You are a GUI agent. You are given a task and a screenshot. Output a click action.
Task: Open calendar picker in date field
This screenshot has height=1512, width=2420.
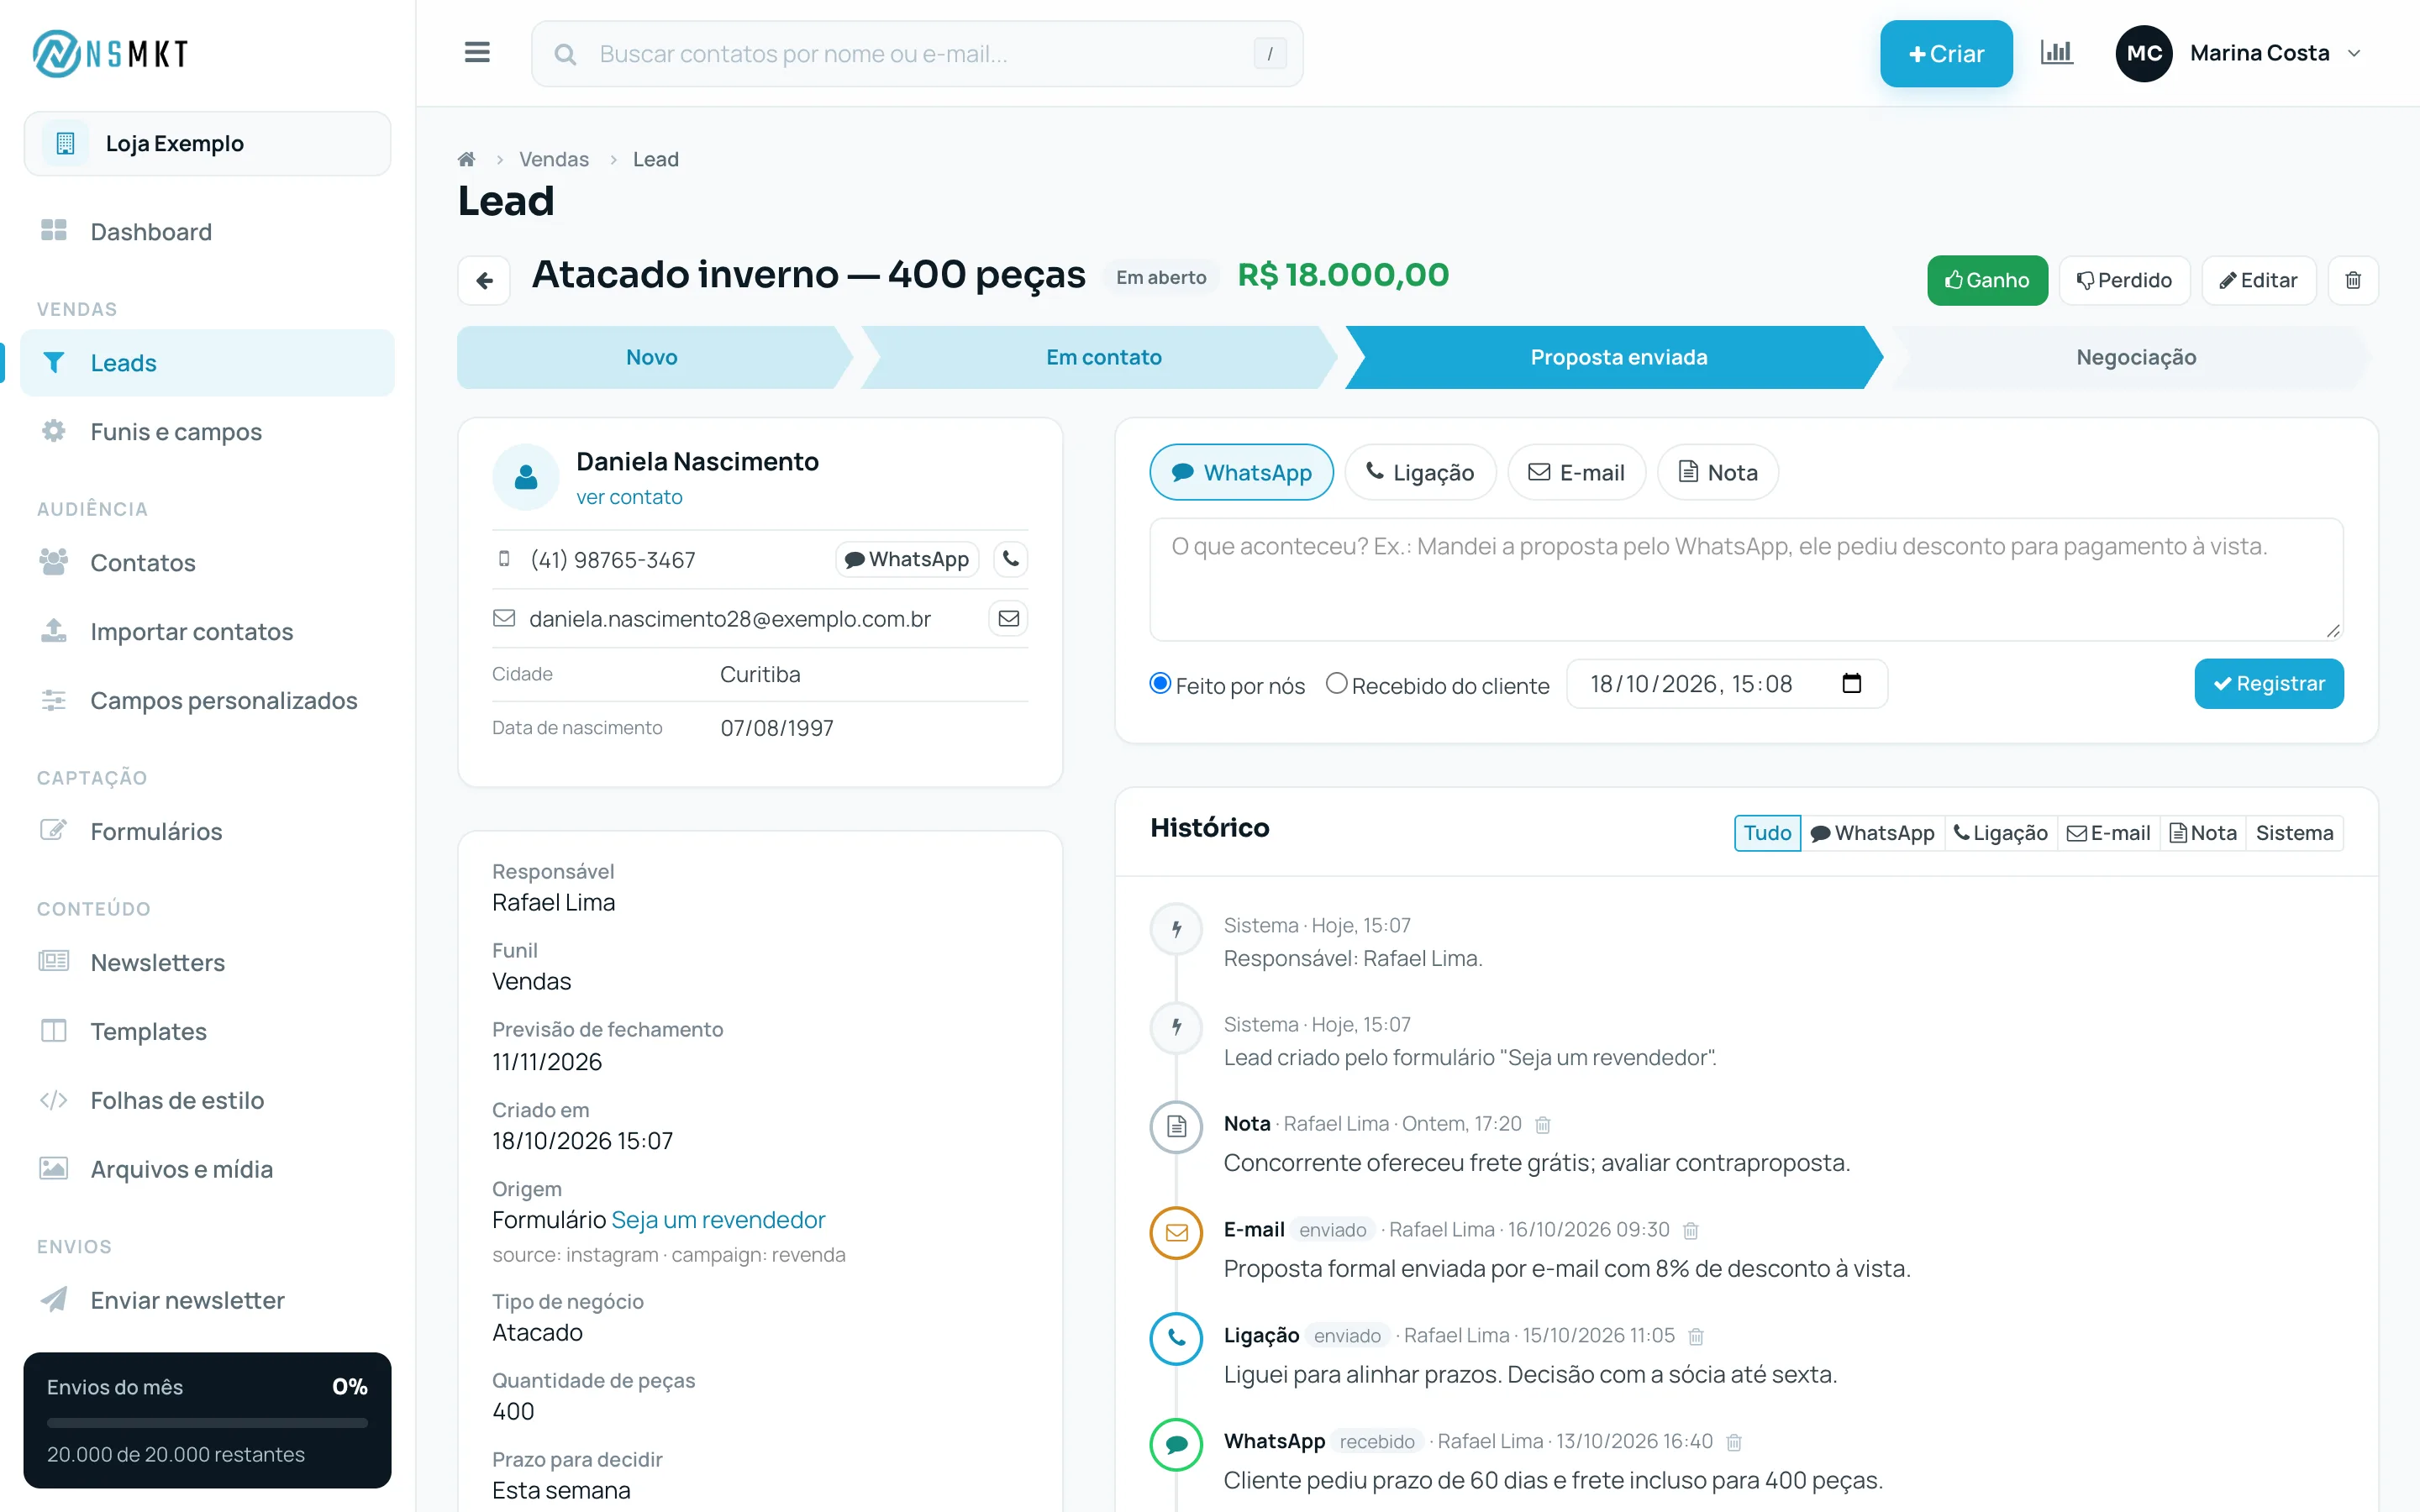pos(1851,684)
